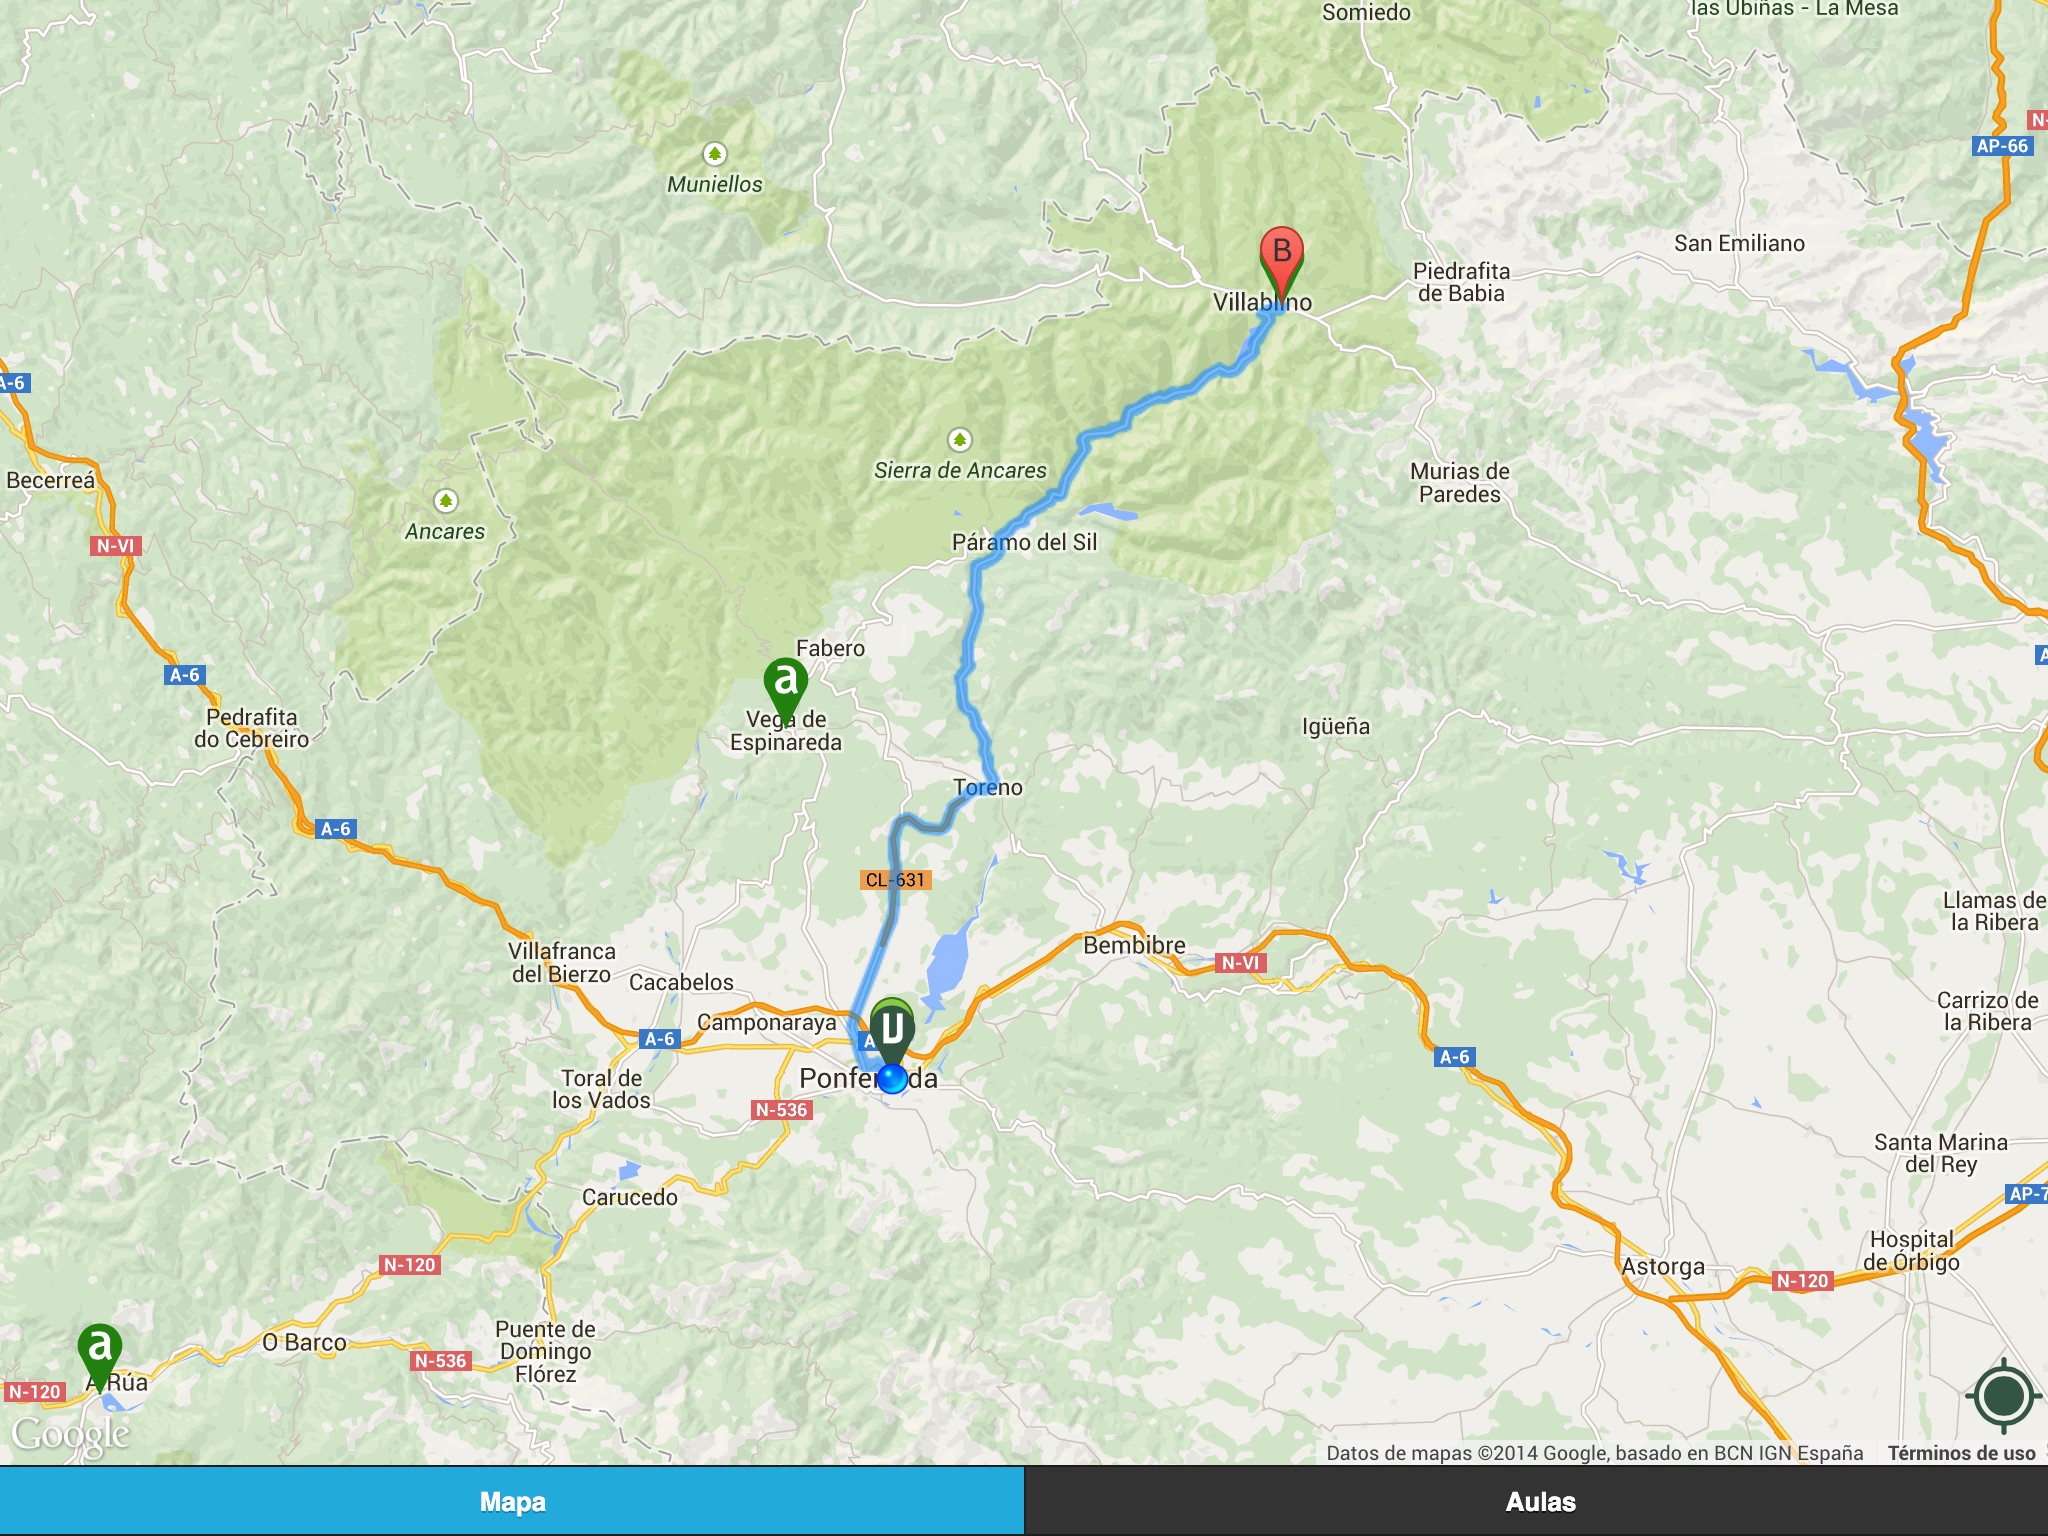The image size is (2048, 1536).
Task: Tap the Bembibre town label
Action: 1134,945
